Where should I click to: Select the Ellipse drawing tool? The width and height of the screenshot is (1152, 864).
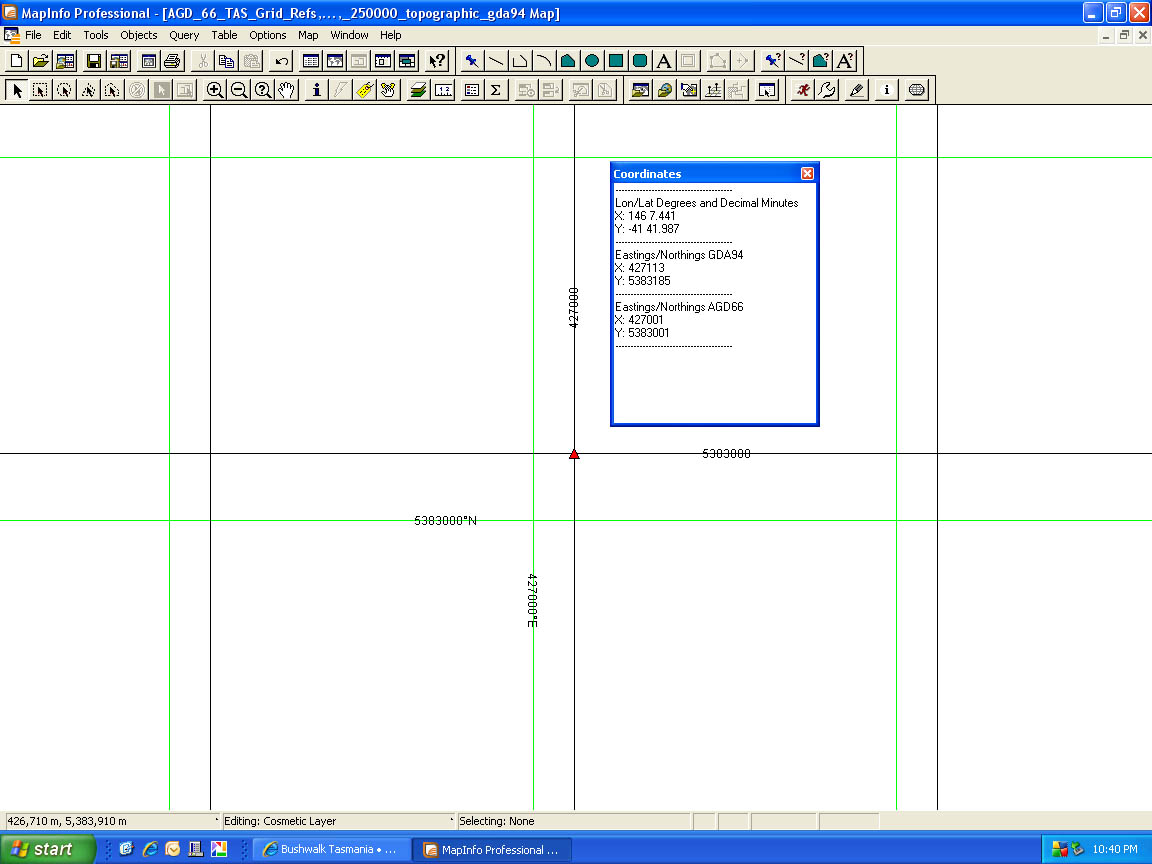[x=592, y=61]
